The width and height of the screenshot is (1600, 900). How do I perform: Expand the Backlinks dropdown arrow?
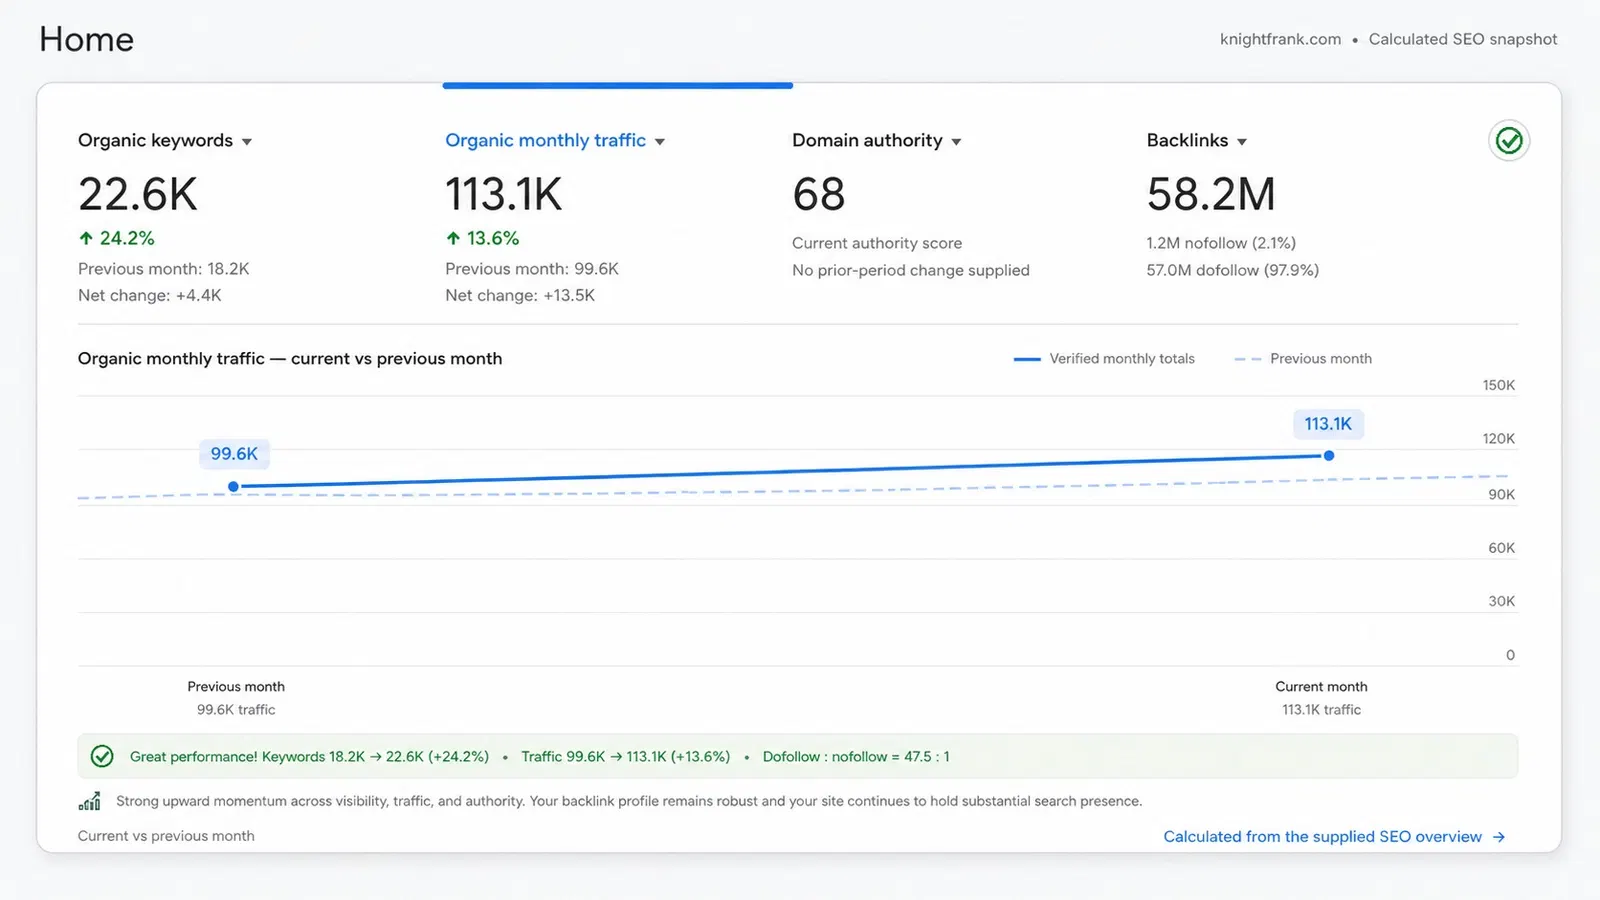[1242, 142]
